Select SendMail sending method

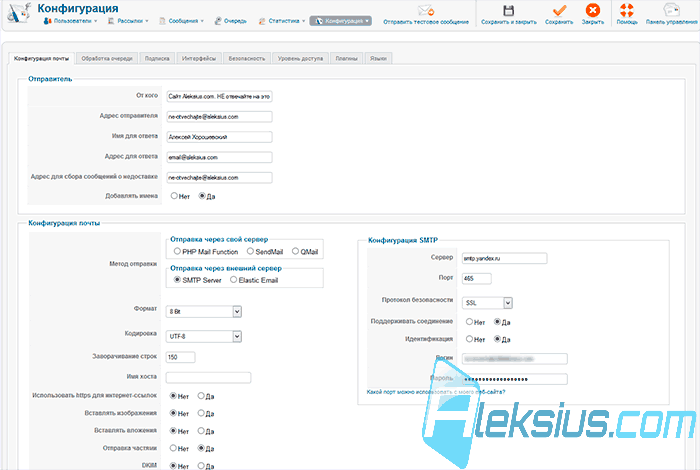click(250, 251)
